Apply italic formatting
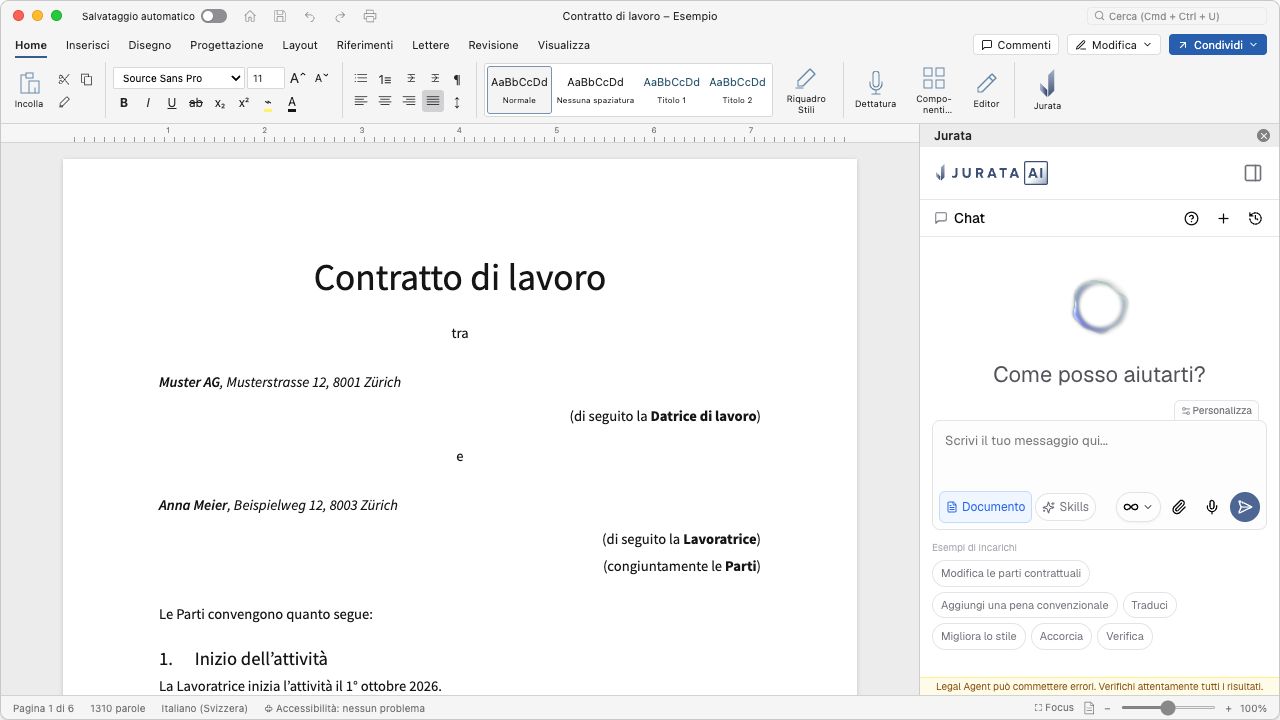 148,103
